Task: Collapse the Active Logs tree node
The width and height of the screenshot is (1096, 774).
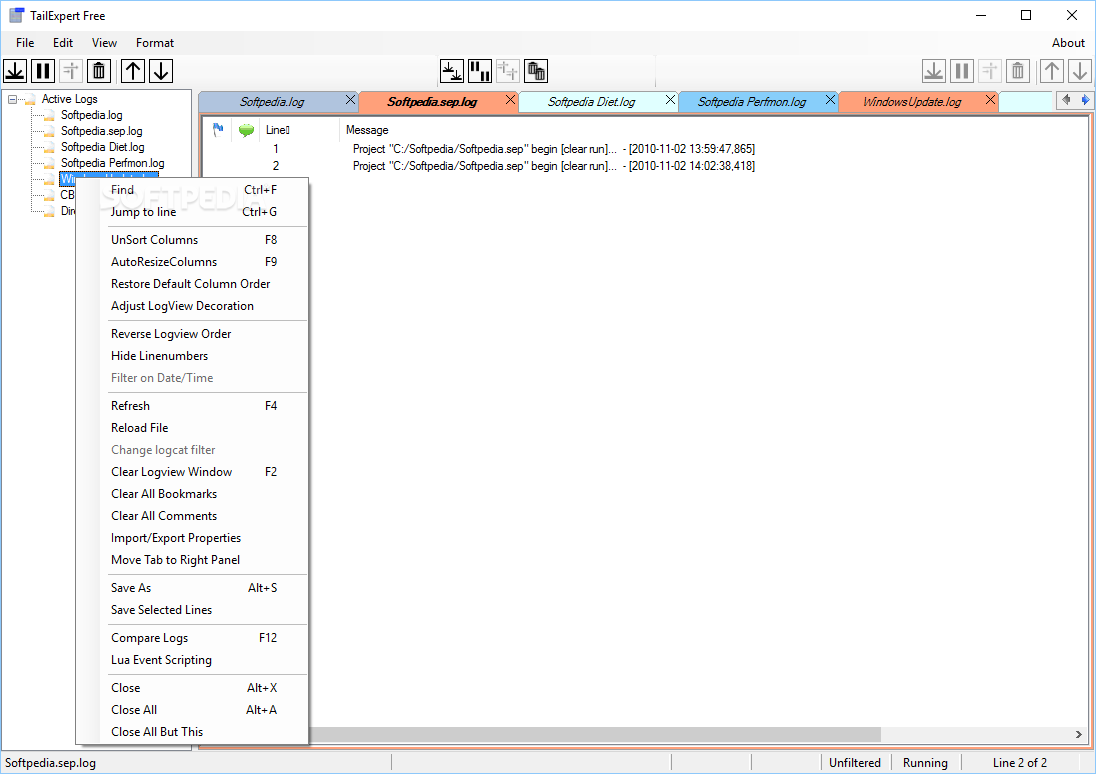Action: click(12, 99)
